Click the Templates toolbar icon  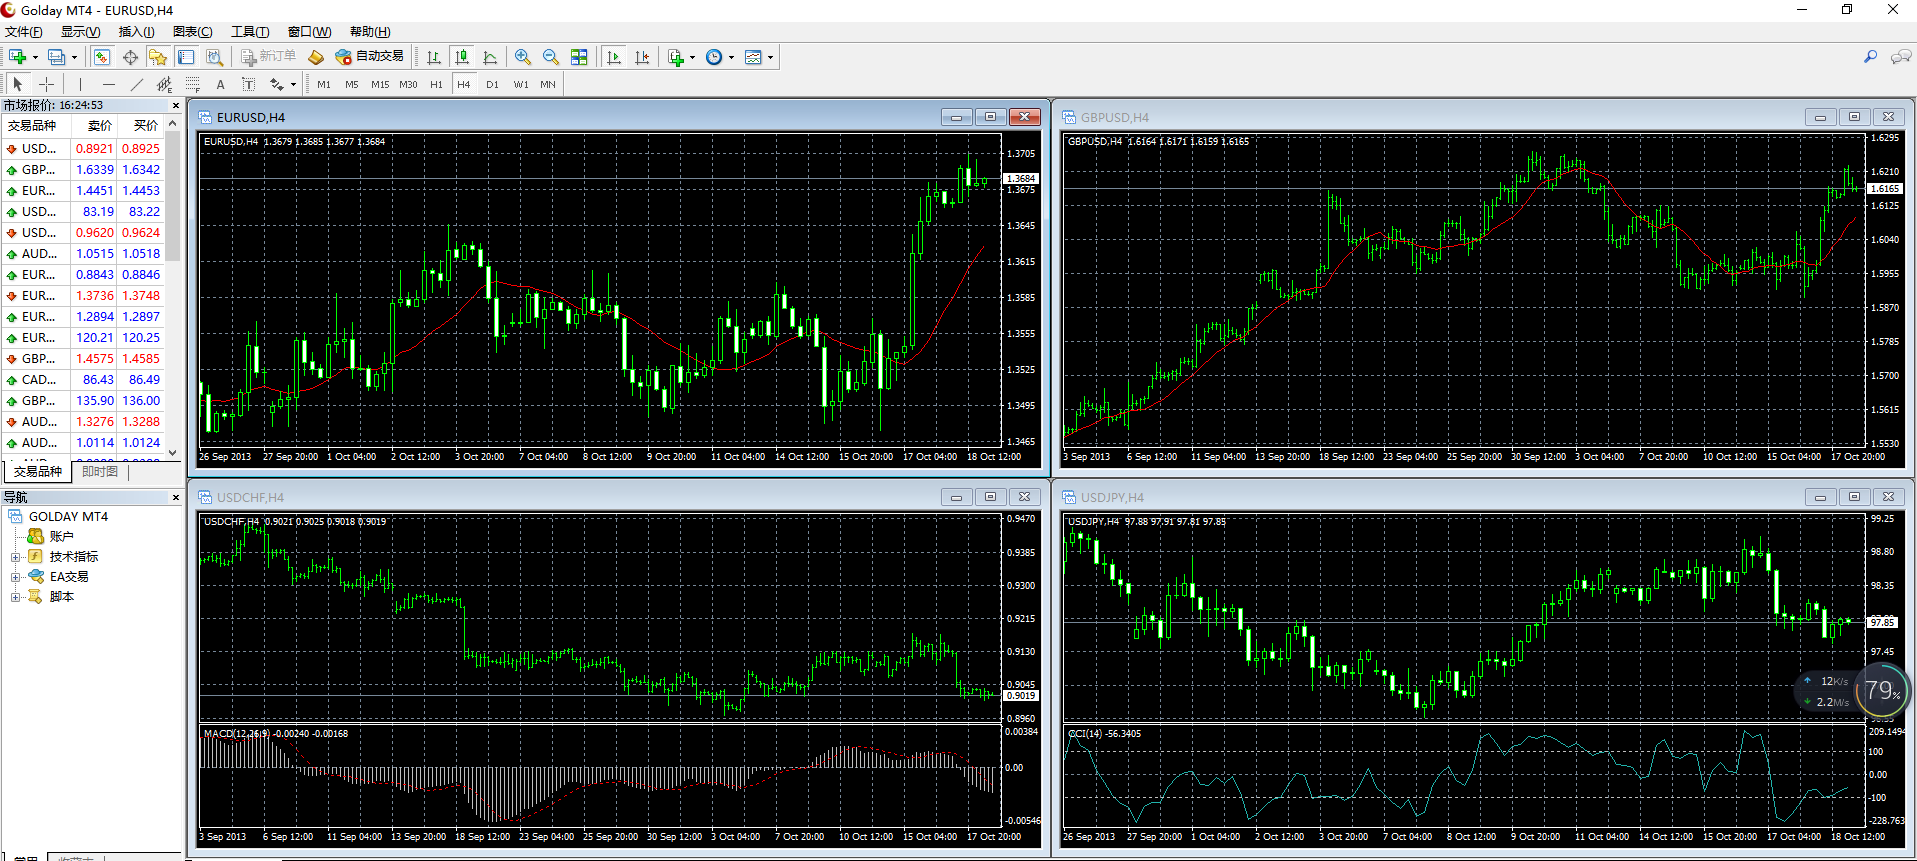[754, 57]
